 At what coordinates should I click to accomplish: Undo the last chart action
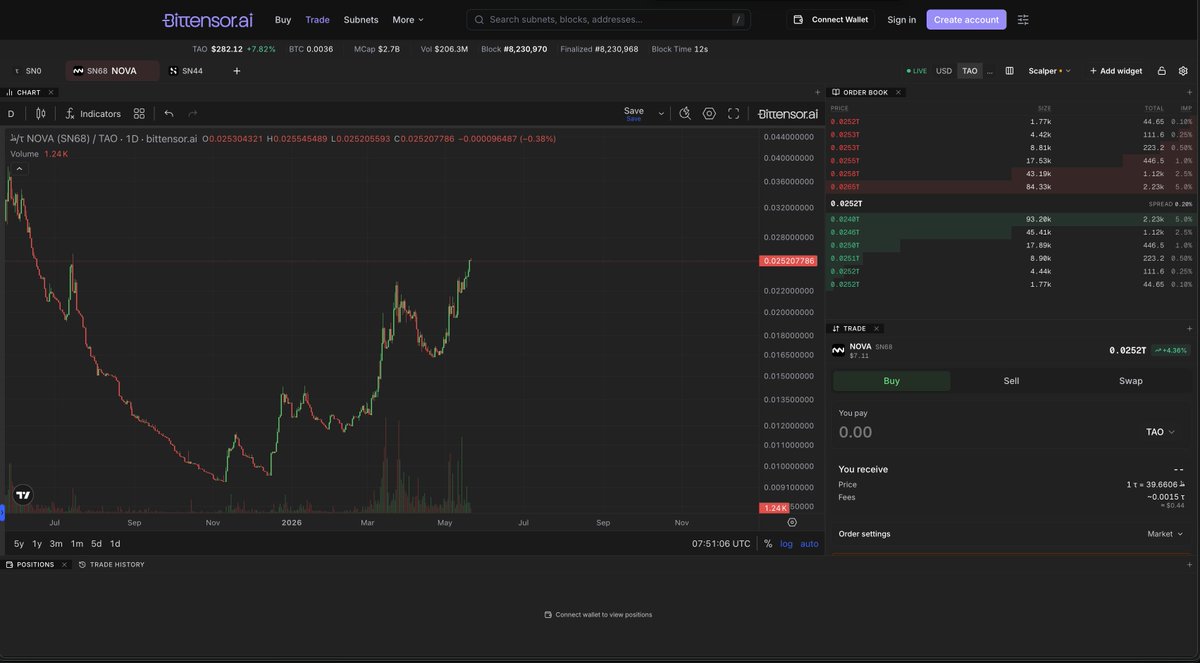point(169,114)
